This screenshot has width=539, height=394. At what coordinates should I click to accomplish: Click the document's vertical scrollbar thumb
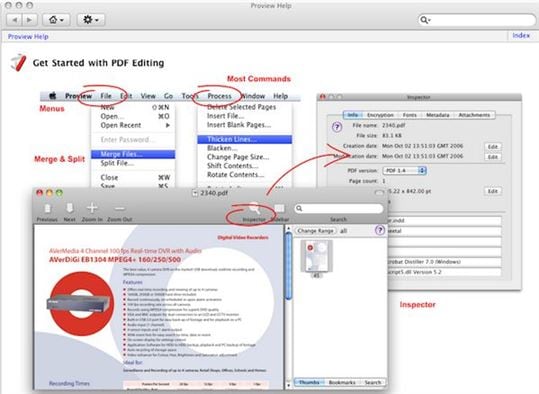(289, 265)
